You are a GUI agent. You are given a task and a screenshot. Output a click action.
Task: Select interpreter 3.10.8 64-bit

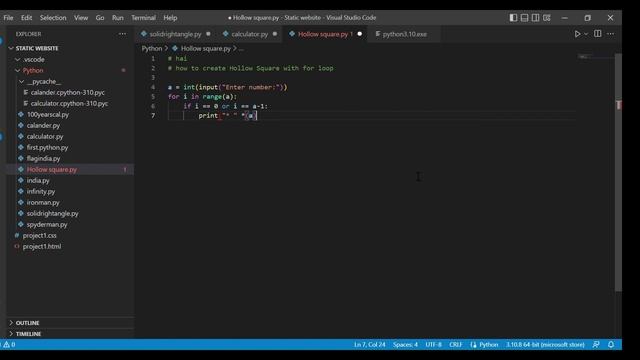[x=545, y=345]
